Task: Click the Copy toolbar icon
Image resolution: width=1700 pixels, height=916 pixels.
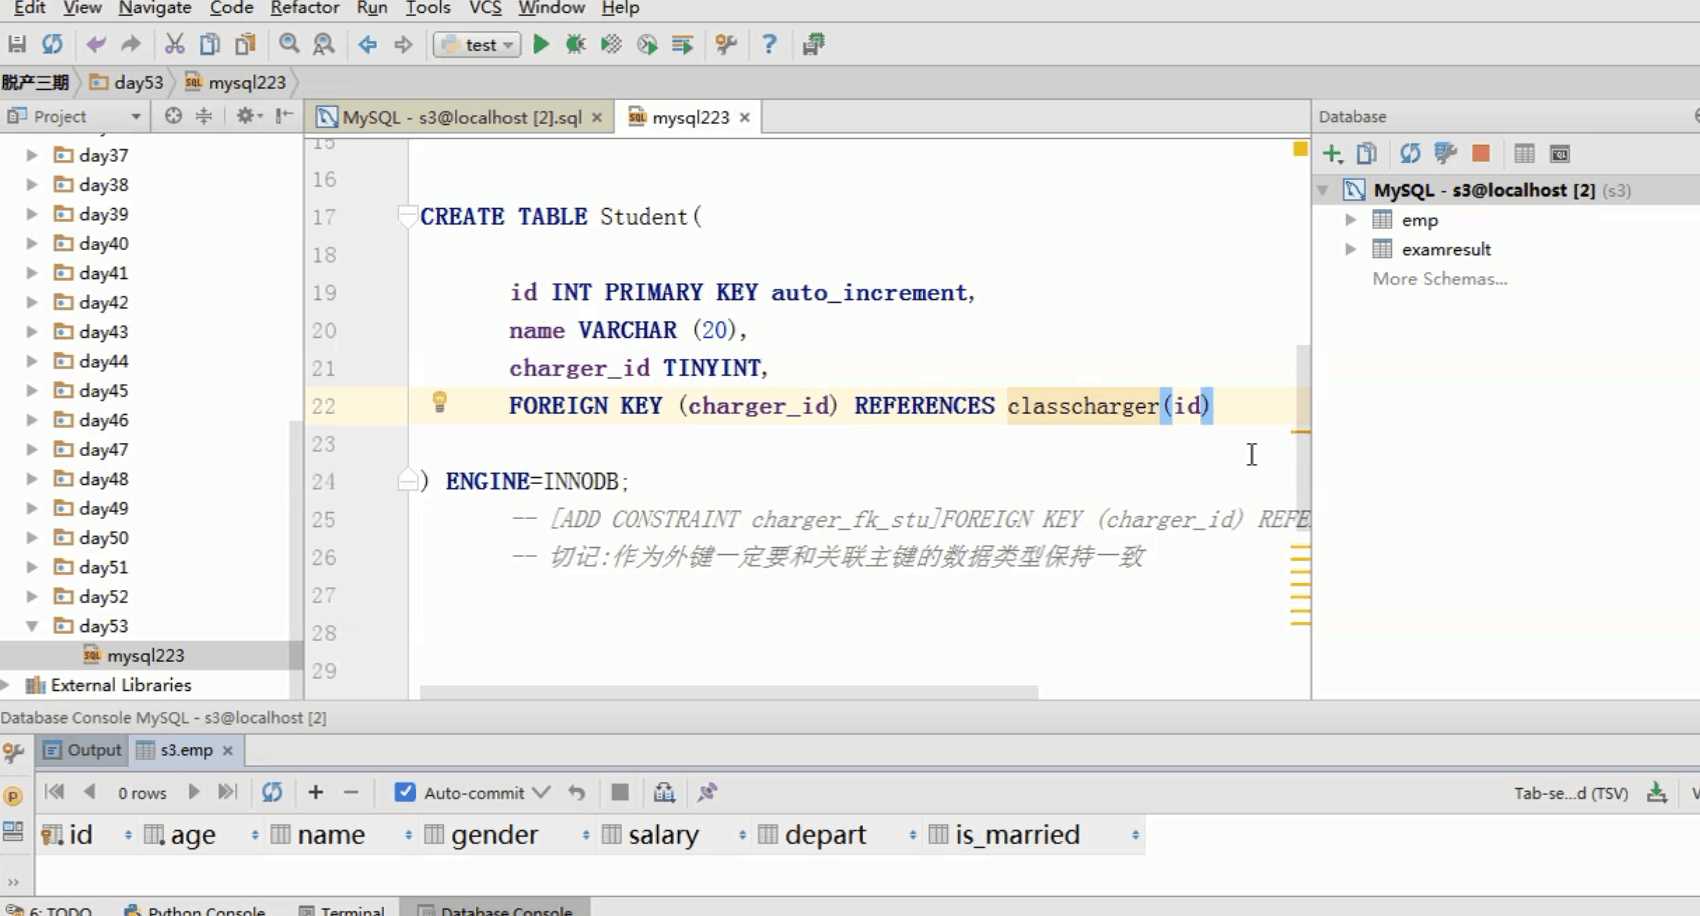Action: [x=210, y=44]
